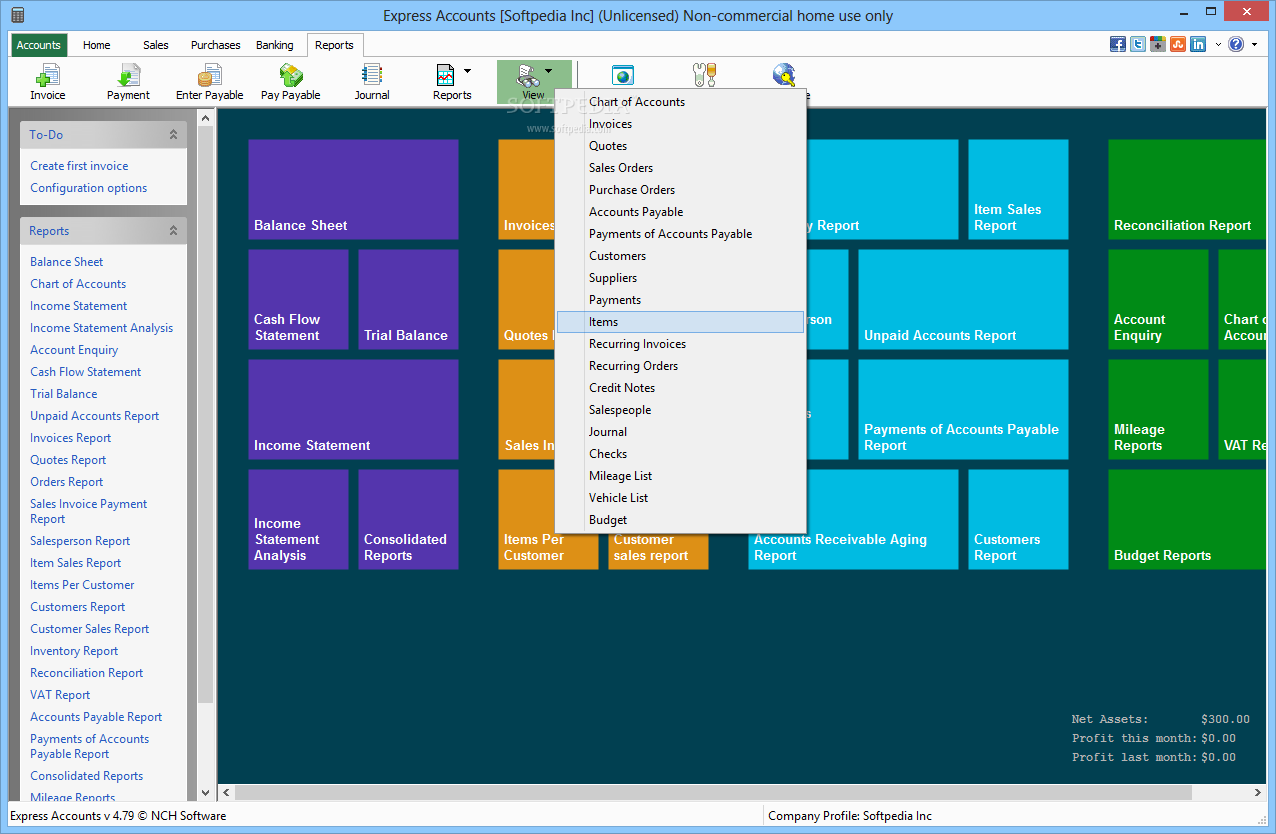Image resolution: width=1276 pixels, height=834 pixels.
Task: Click the Pay Payable toolbar icon
Action: coord(291,75)
